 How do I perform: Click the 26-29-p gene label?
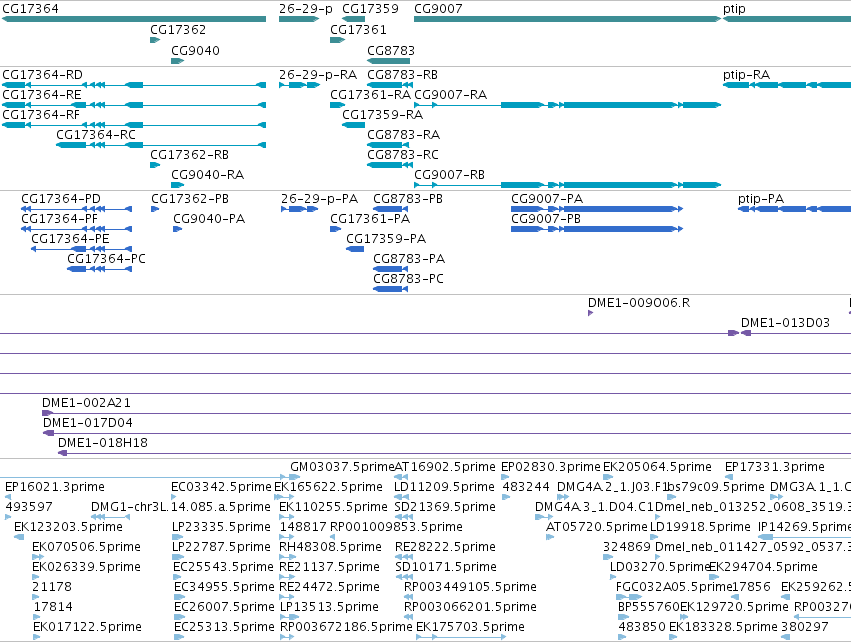click(x=306, y=9)
